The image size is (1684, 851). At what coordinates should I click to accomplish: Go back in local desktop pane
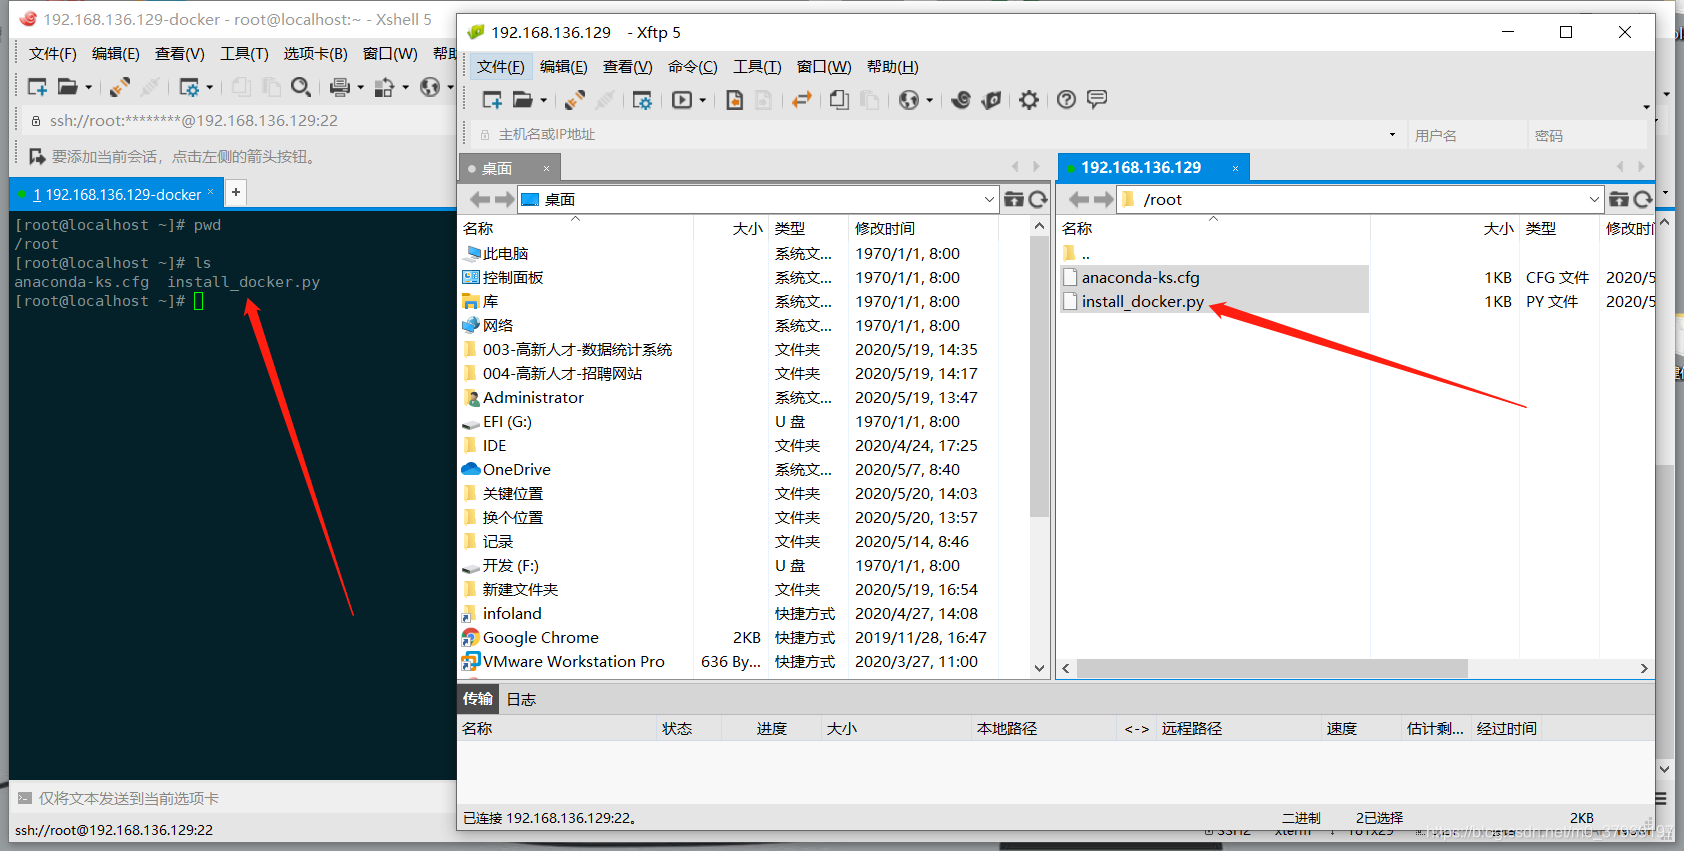[x=480, y=199]
